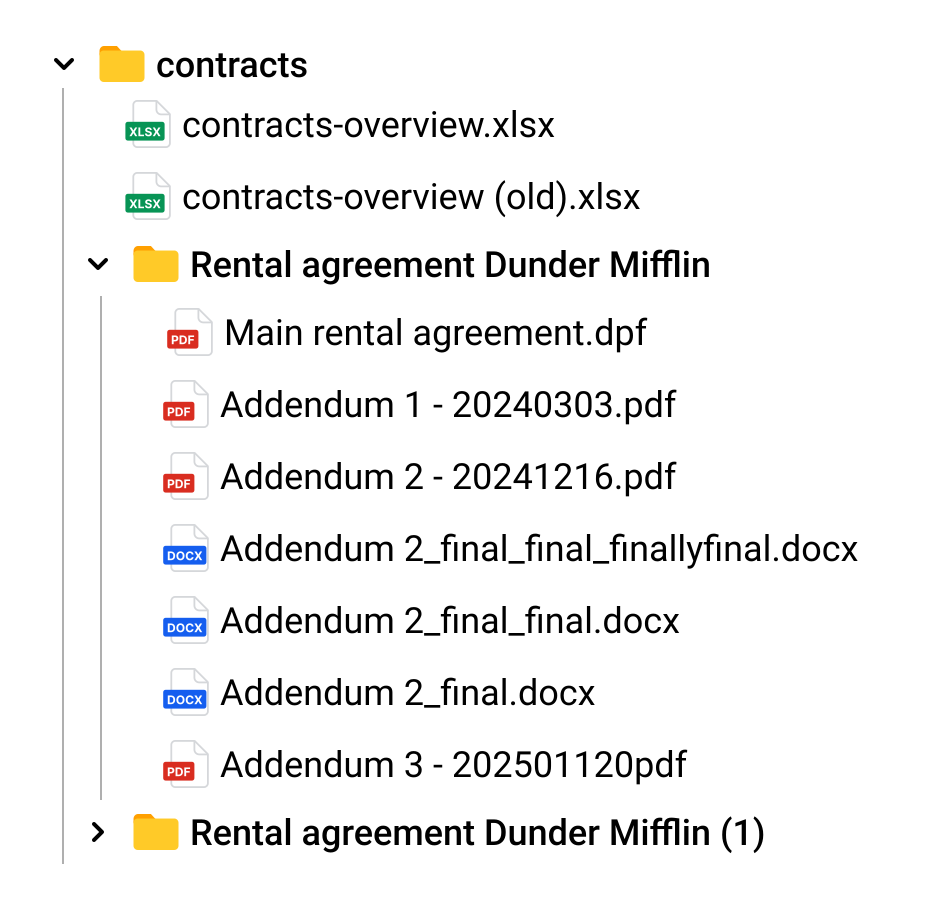Click DOCX icon of Addendum 2_final_final_finallyfinal
Screen dimensions: 952x904
point(184,549)
